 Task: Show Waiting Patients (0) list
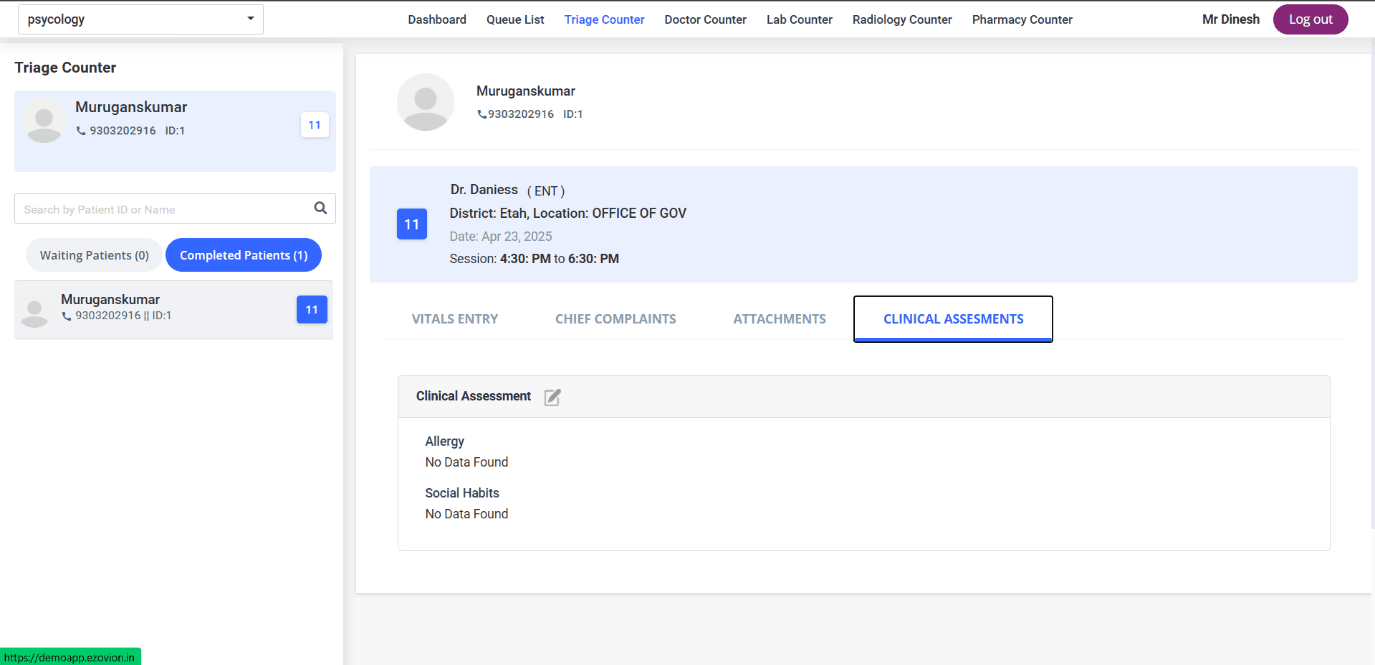(x=94, y=255)
